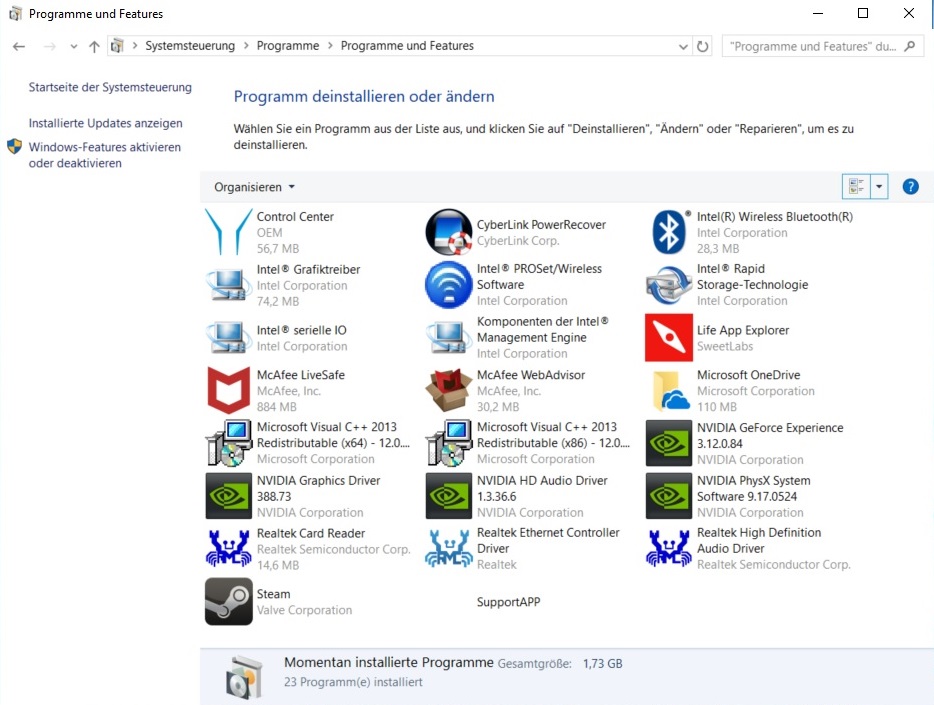Select the Control Center program icon
The width and height of the screenshot is (934, 705).
[x=229, y=232]
